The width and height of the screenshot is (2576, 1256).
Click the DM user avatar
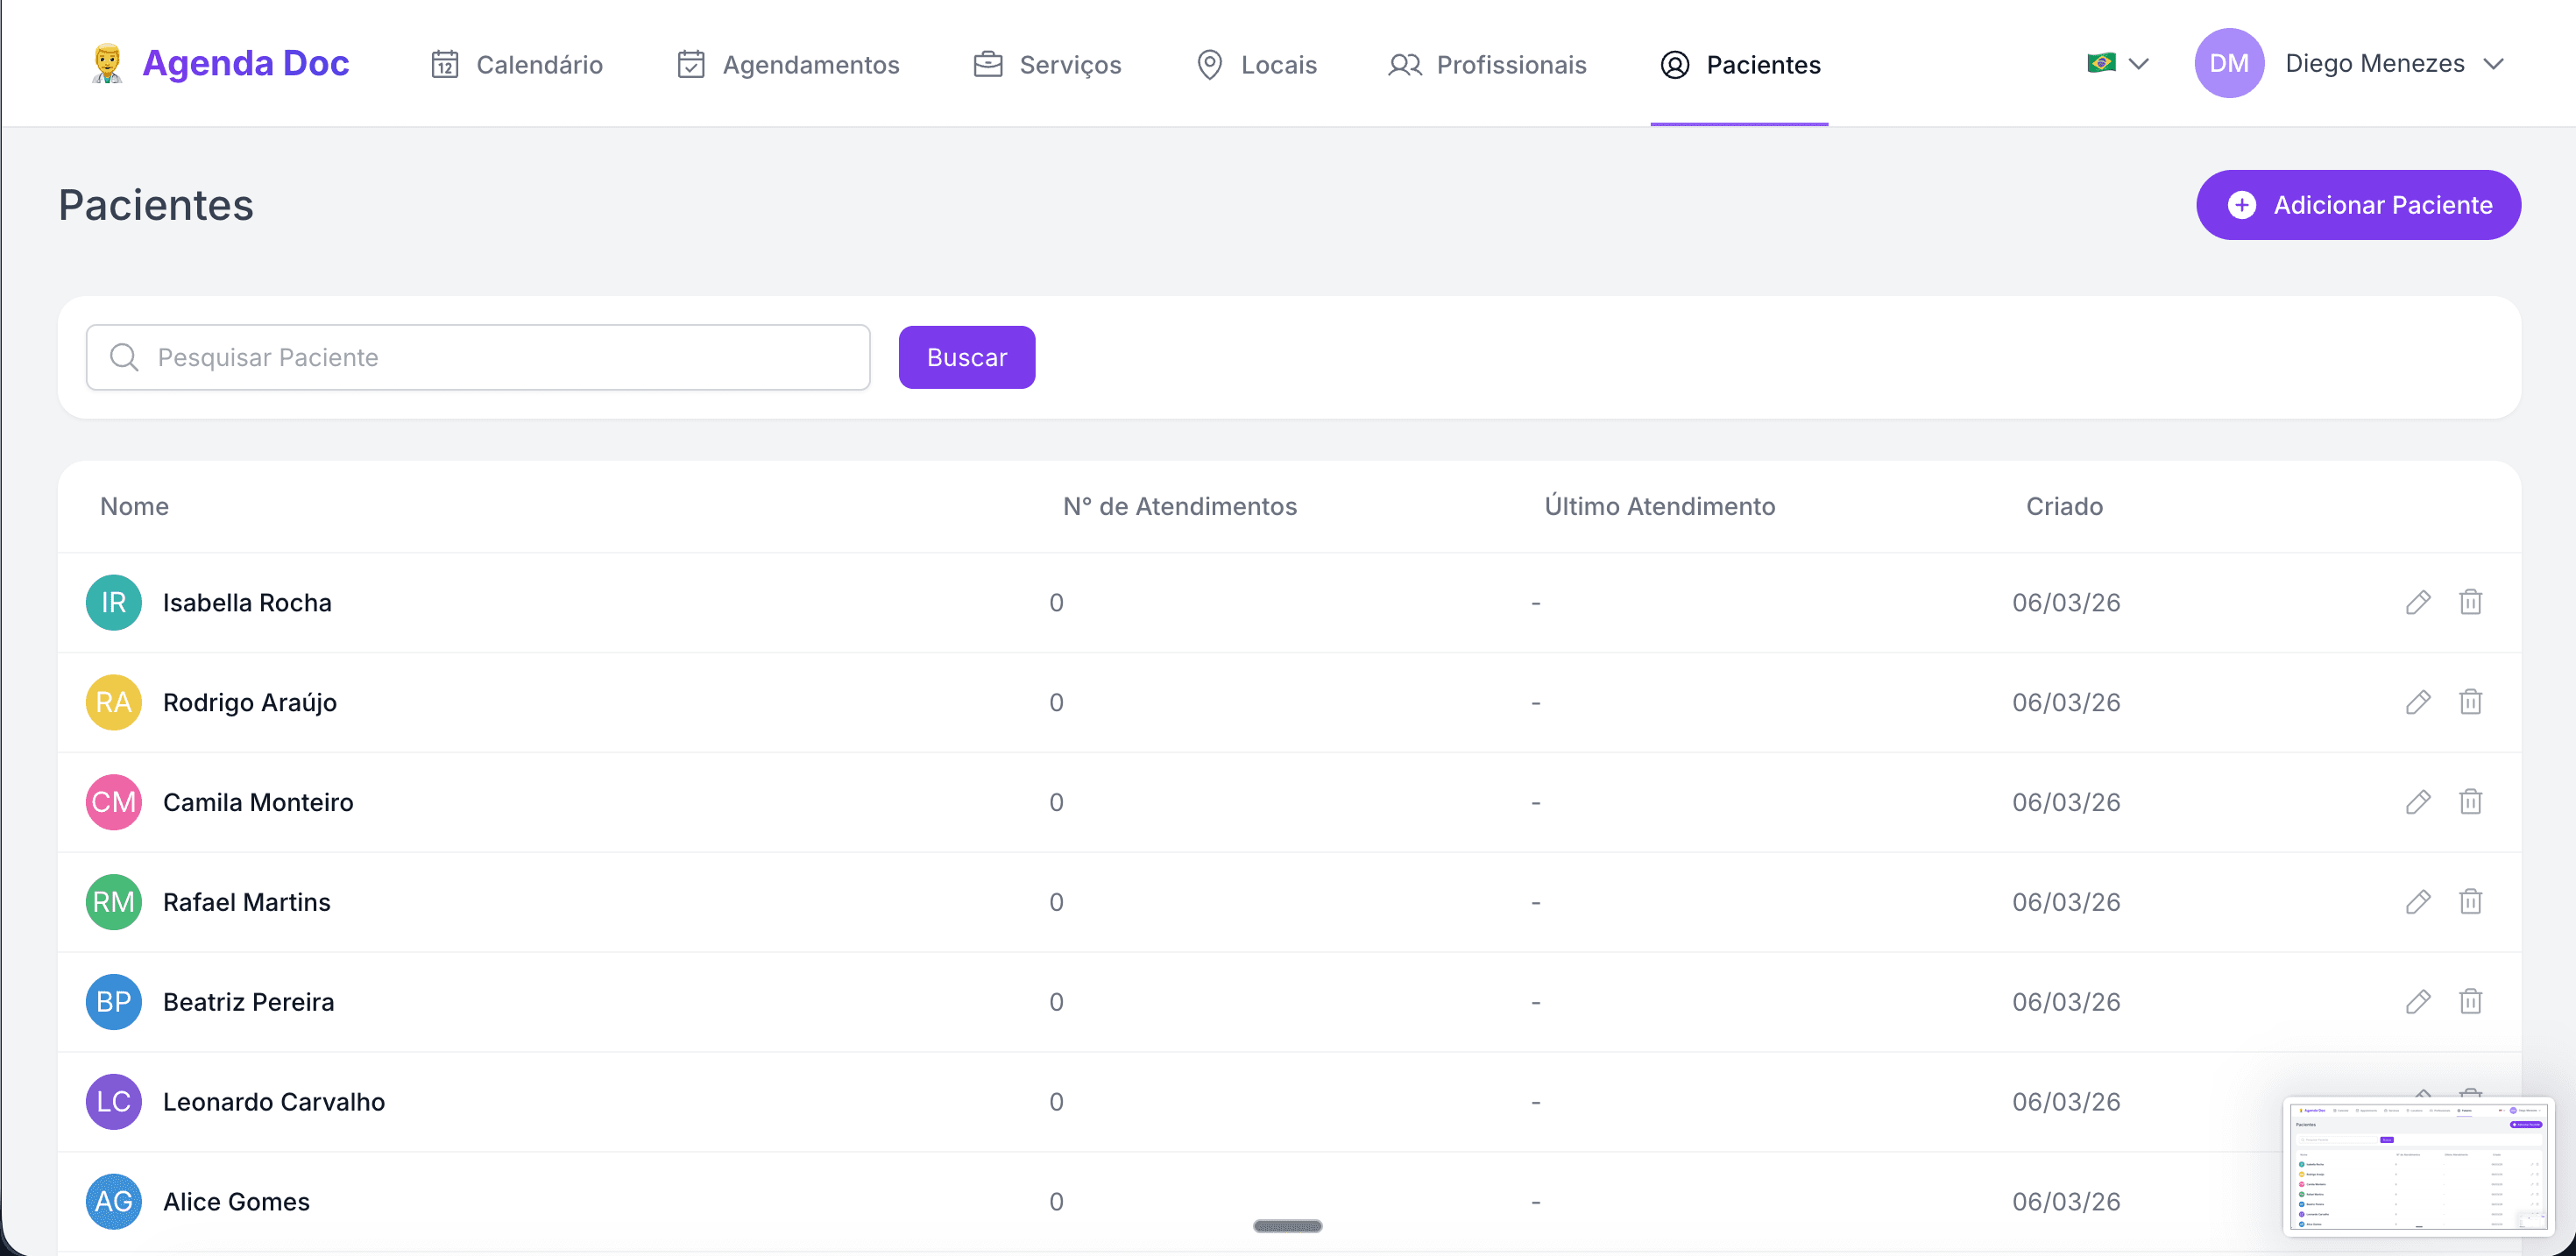[x=2228, y=63]
